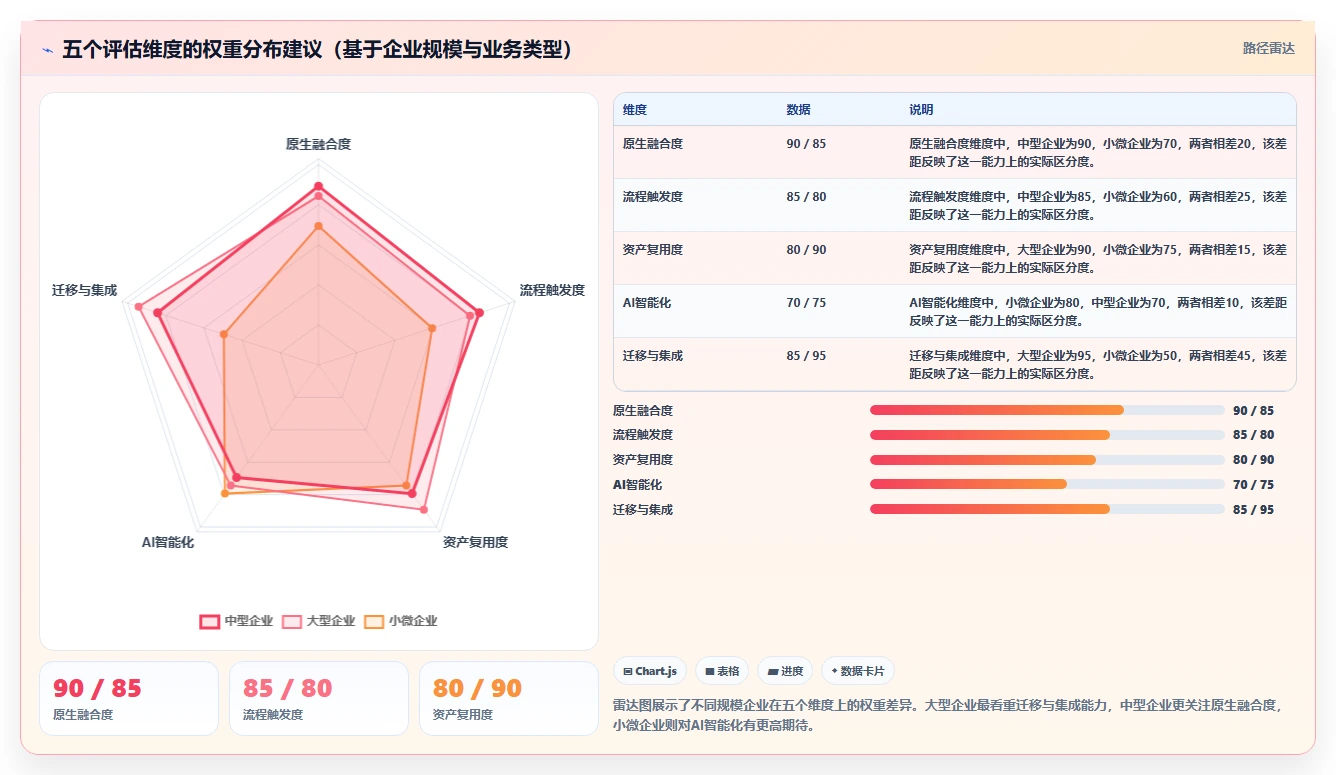Screen dimensions: 1336x775
Task: Click the page title 五个评估维度的权重分布建议
Action: tap(316, 49)
